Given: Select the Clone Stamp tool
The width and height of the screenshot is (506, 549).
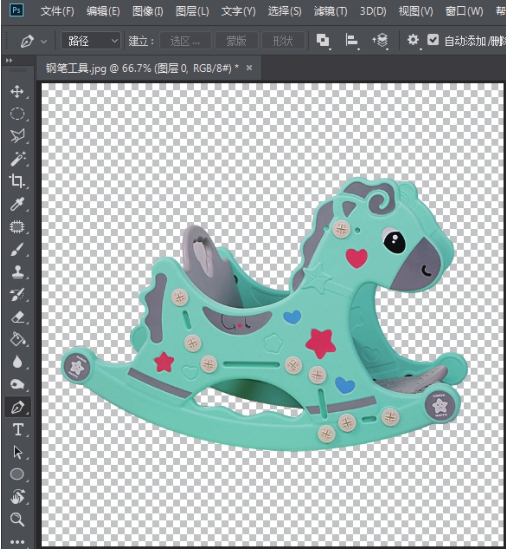Looking at the screenshot, I should click(x=17, y=272).
